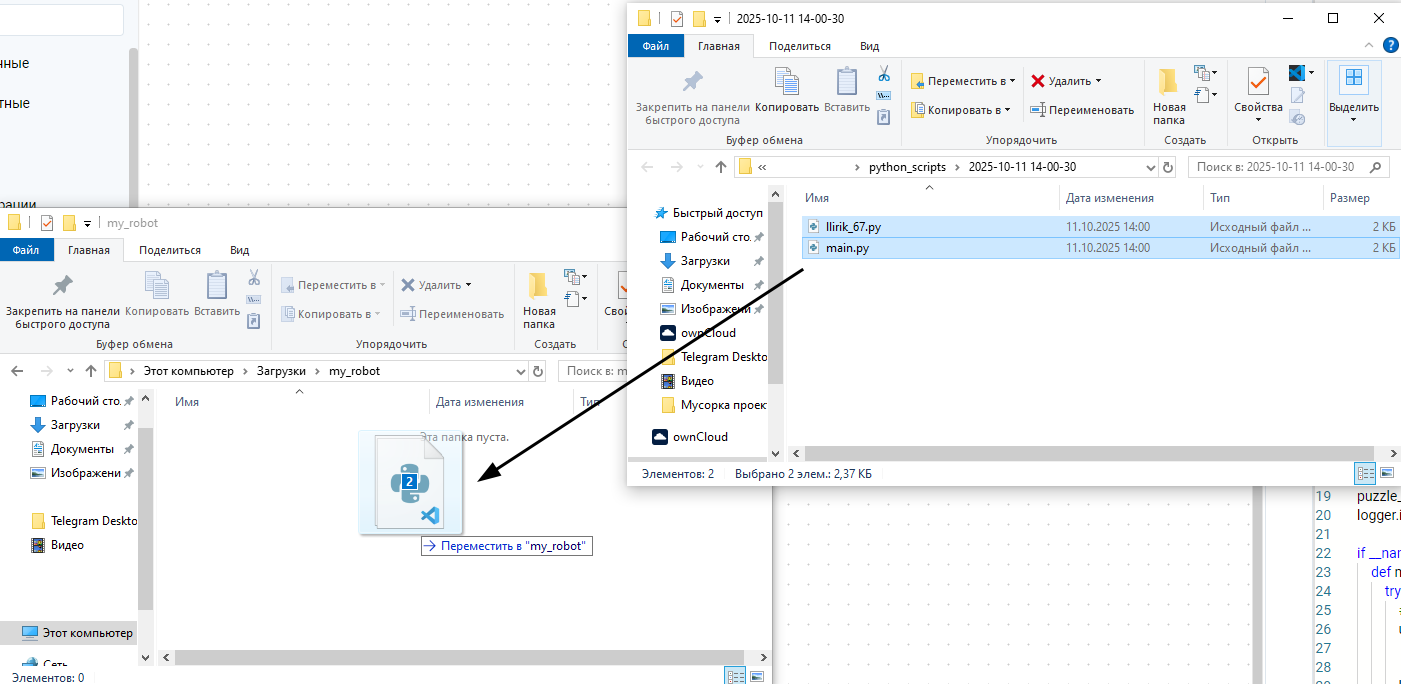
Task: Expand Переместить в dropdown in 2025-10-11 window
Action: point(1012,81)
